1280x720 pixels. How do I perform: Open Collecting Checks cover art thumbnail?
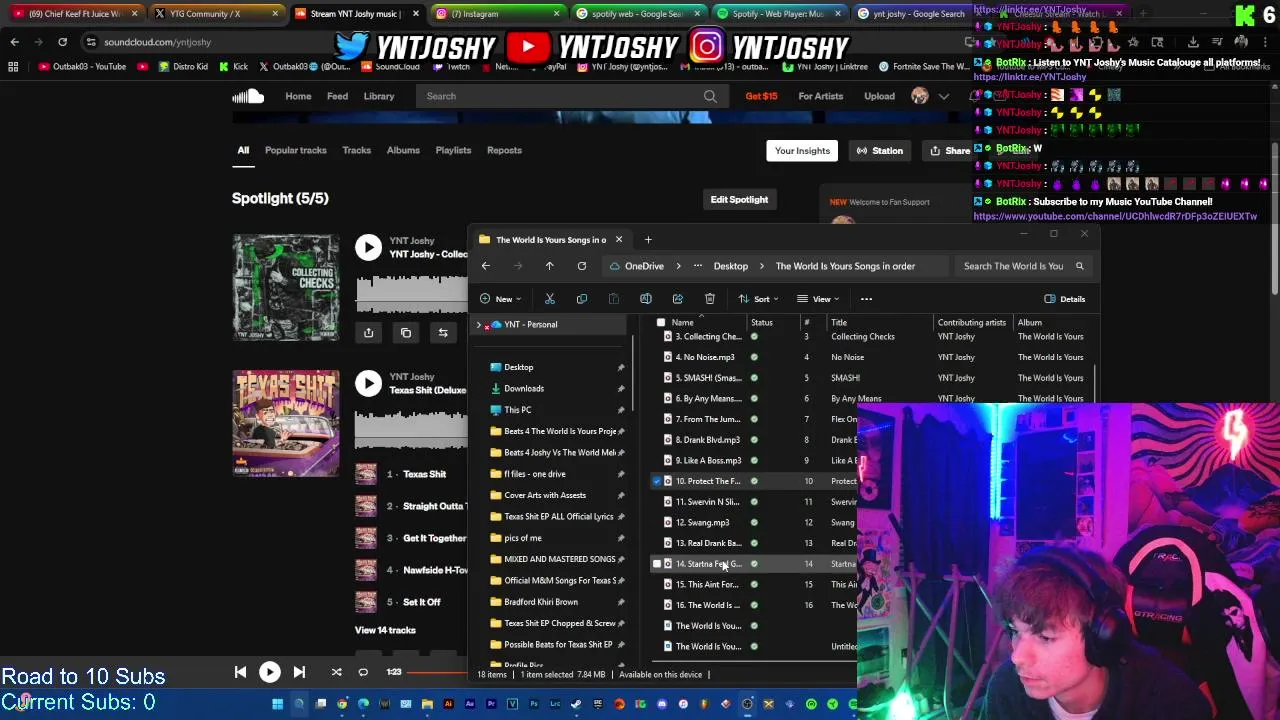click(x=286, y=288)
